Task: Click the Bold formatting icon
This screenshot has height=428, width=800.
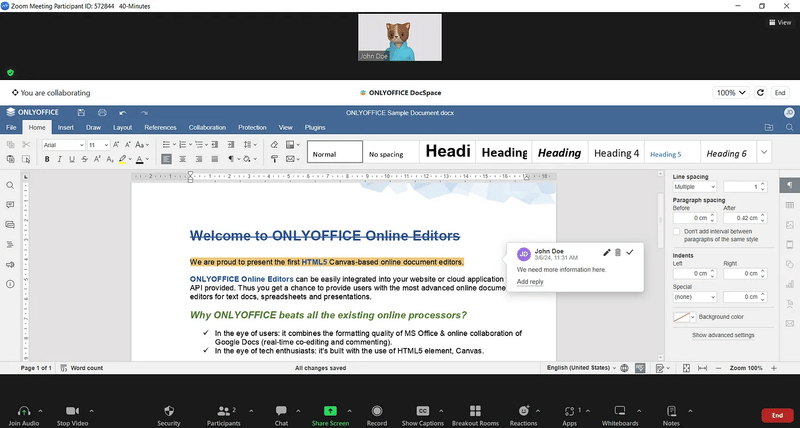Action: tap(47, 160)
